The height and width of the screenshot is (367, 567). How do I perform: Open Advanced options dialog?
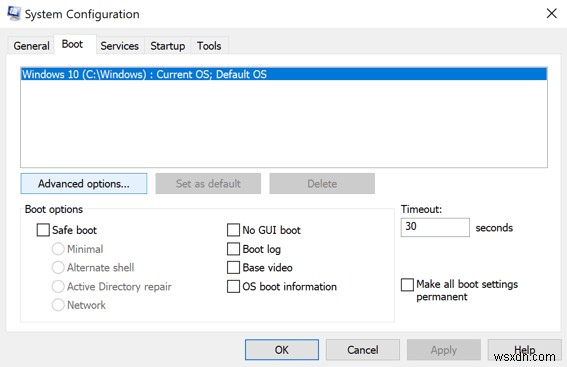(x=84, y=184)
